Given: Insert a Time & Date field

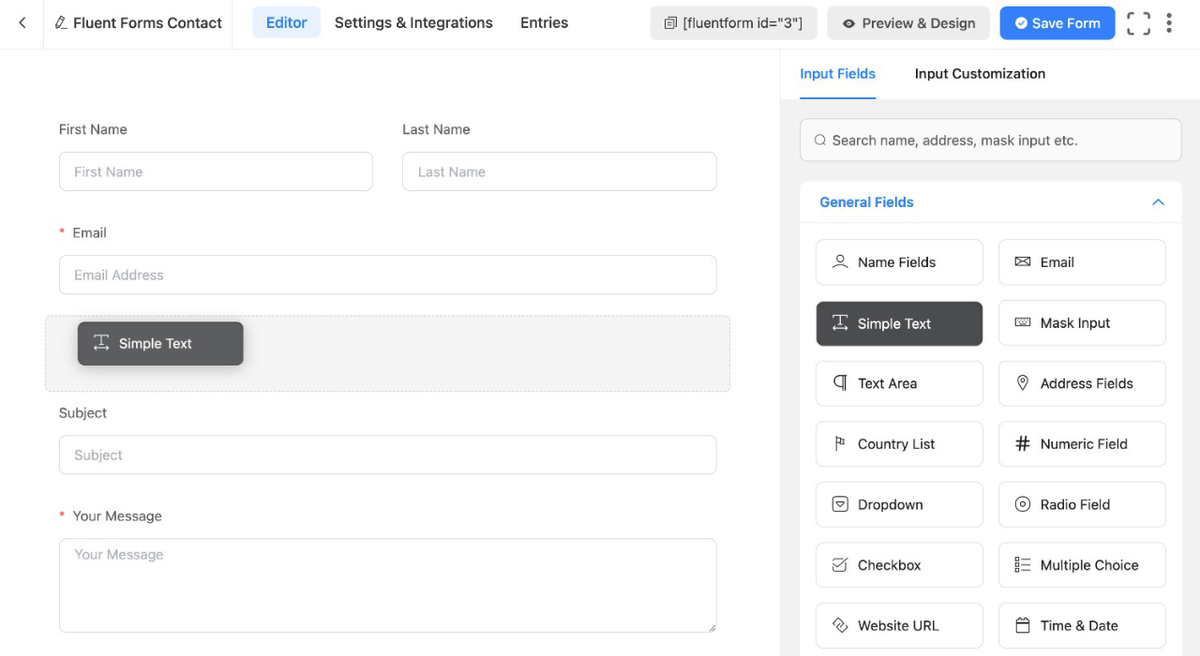Looking at the screenshot, I should pyautogui.click(x=1081, y=625).
